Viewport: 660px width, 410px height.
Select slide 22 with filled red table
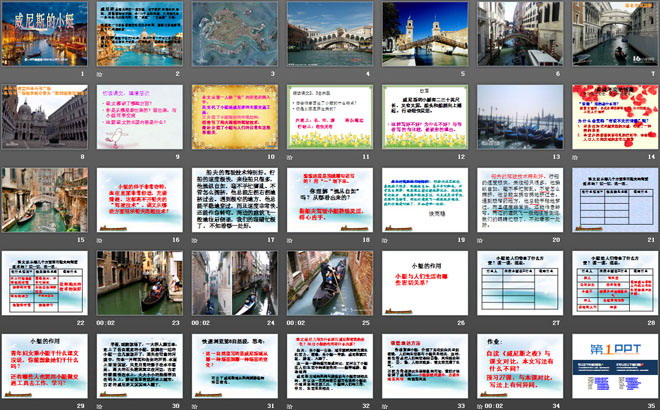coord(45,283)
